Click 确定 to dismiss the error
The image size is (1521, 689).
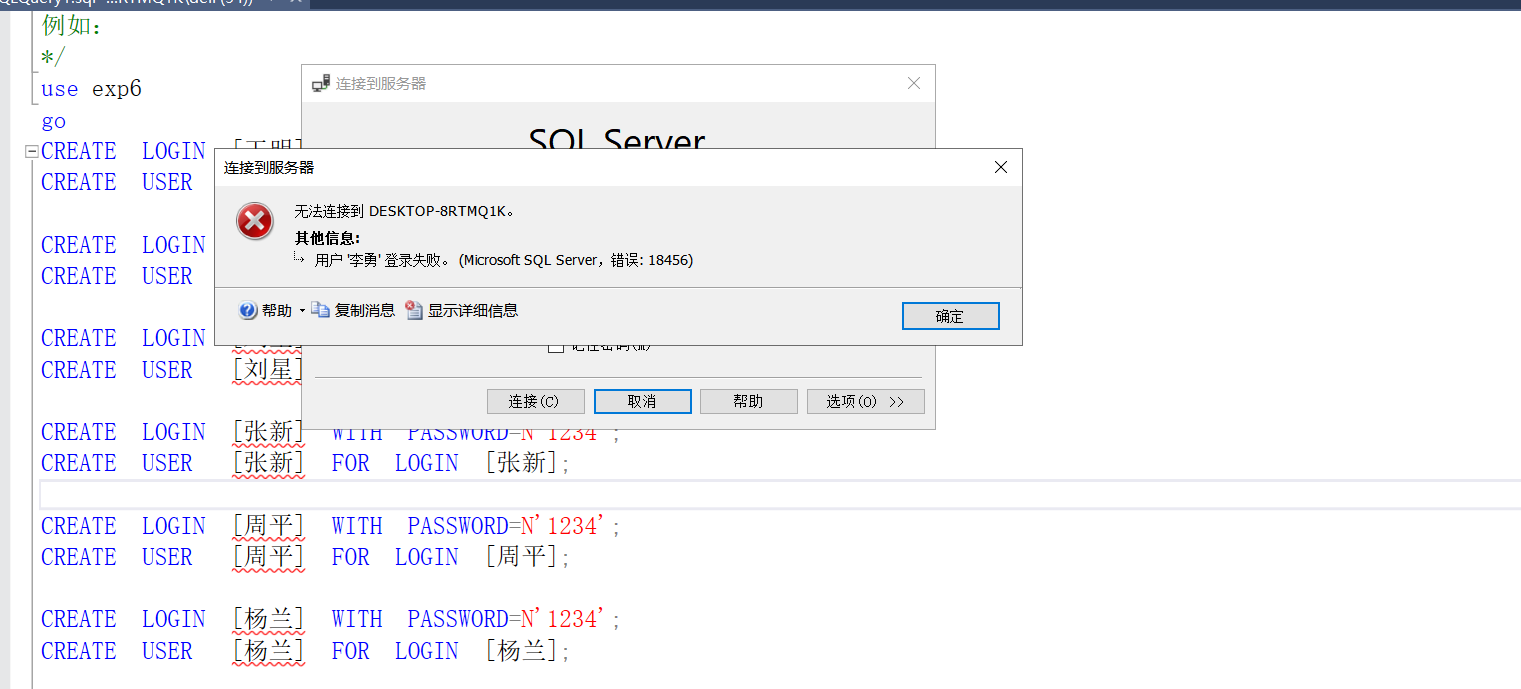[950, 315]
